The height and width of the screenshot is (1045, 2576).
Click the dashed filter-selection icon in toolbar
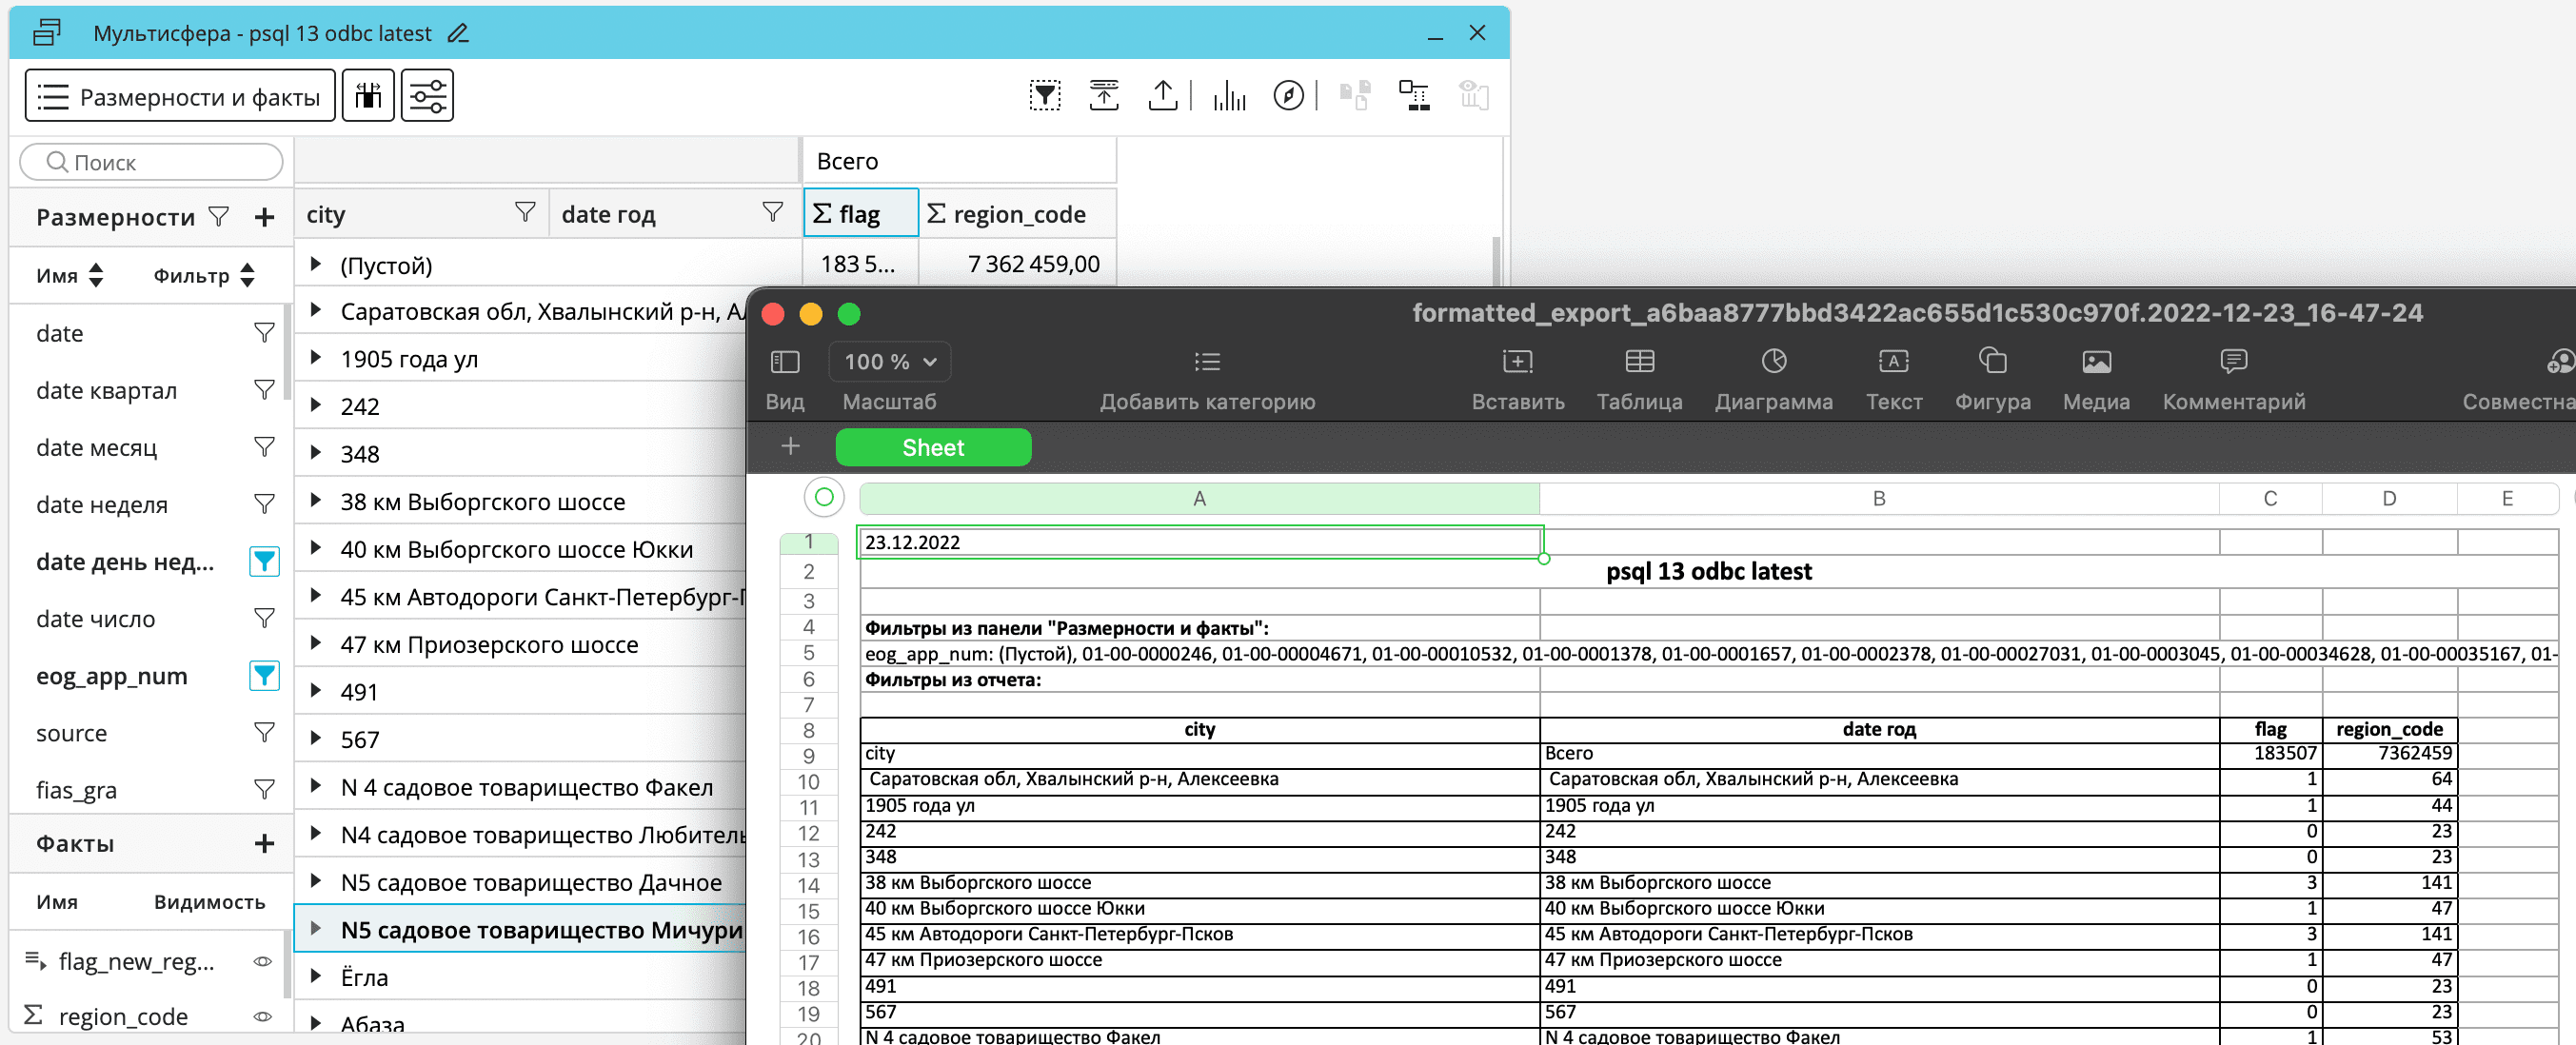tap(1045, 96)
